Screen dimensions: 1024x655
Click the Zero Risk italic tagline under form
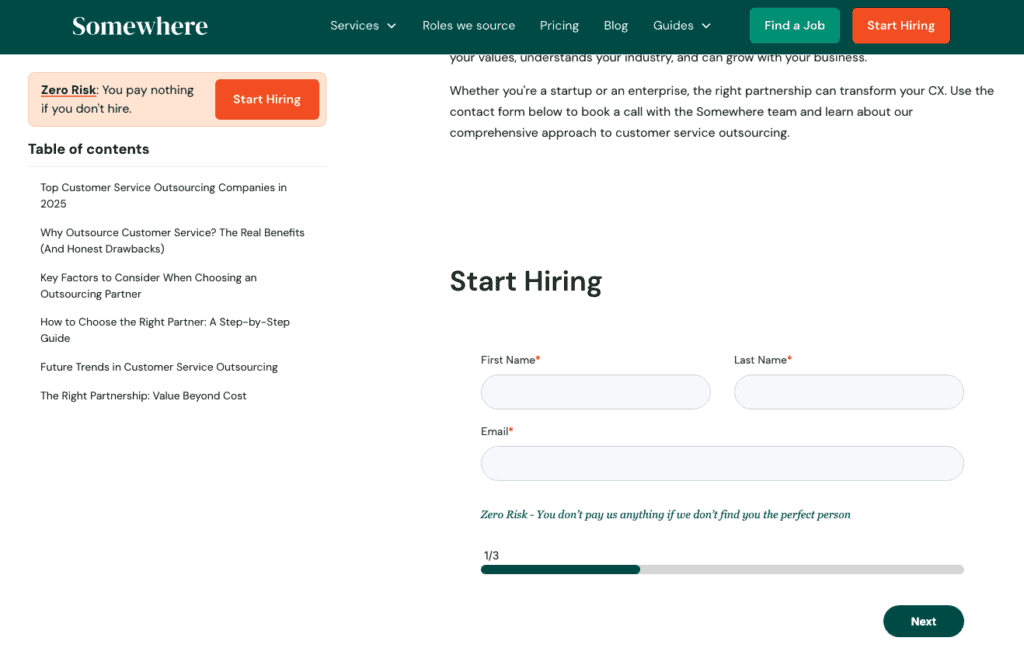pos(665,515)
